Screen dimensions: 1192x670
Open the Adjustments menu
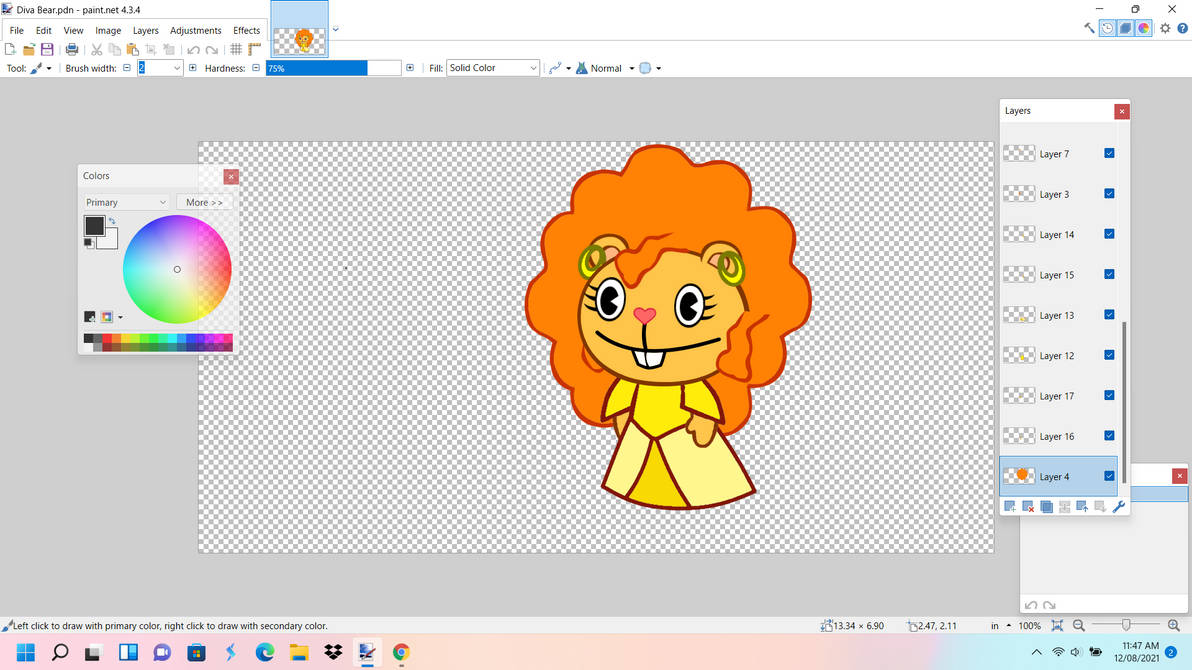click(195, 30)
